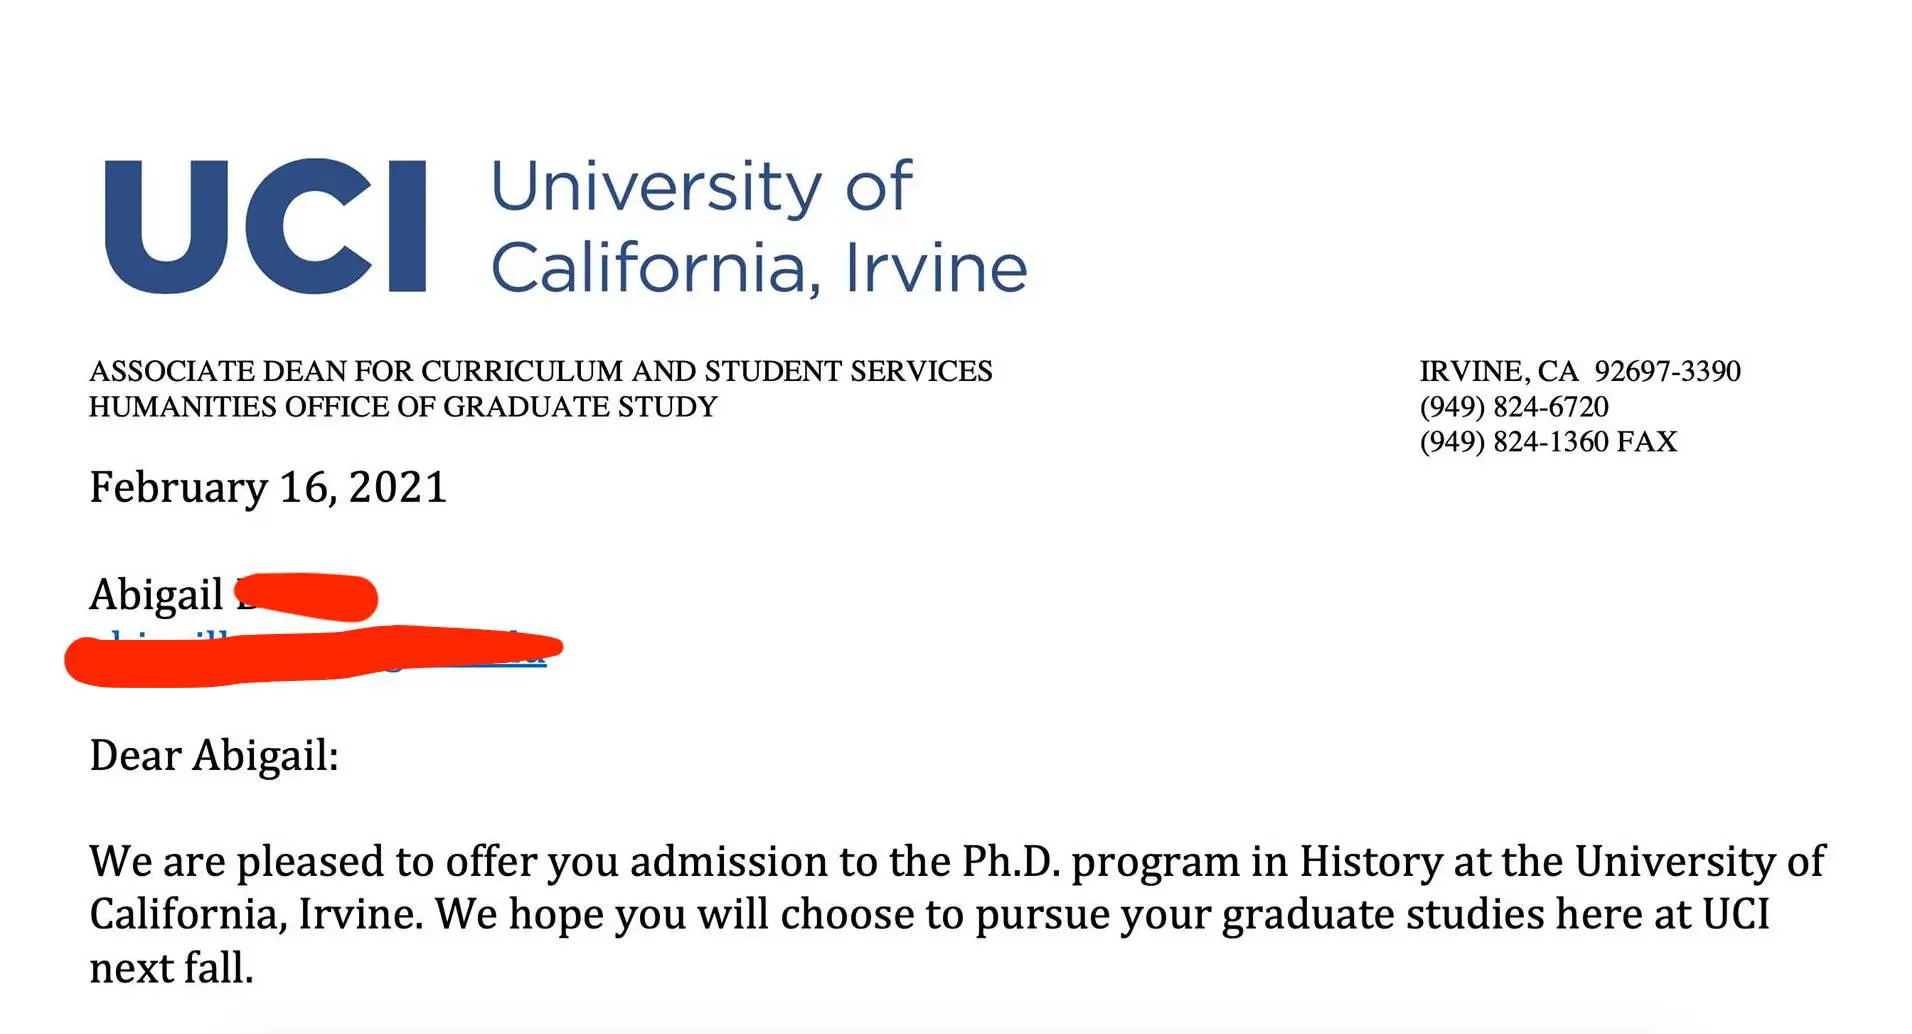Screen dimensions: 1912x1034
Task: Click the Dear Abigail salutation
Action: coord(214,756)
